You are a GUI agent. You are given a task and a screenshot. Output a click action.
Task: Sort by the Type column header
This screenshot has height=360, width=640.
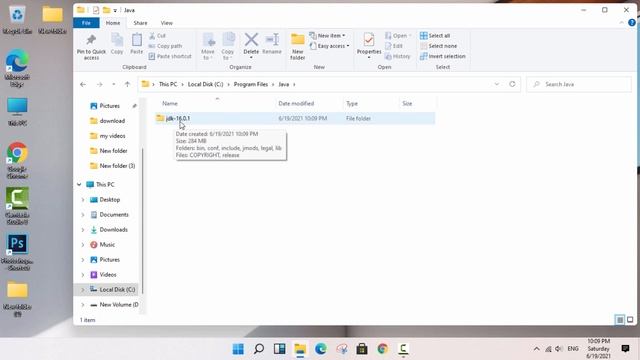pyautogui.click(x=352, y=104)
